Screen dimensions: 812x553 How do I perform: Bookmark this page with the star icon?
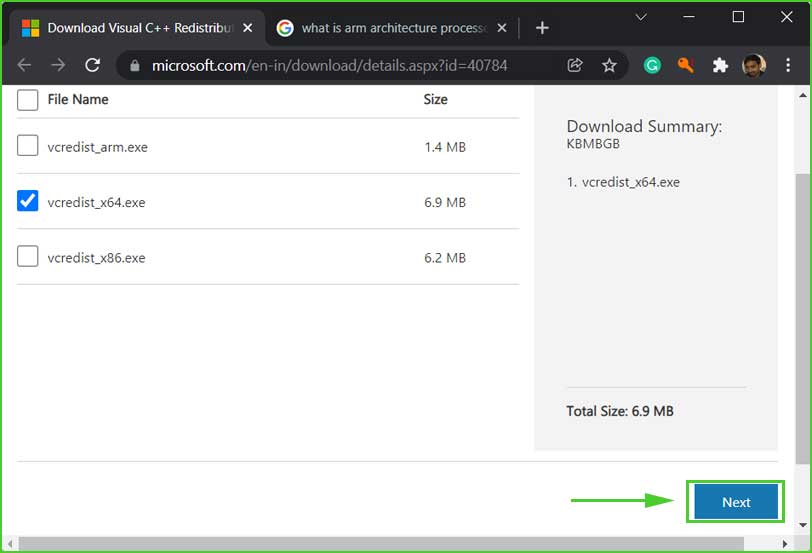pos(609,65)
